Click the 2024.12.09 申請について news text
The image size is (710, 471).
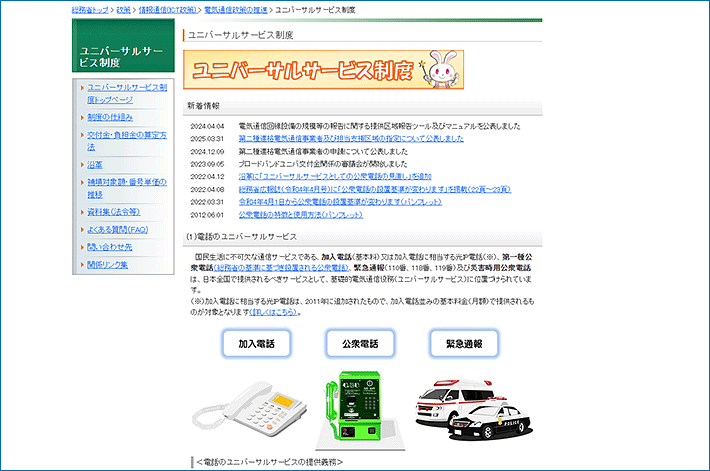pos(323,151)
